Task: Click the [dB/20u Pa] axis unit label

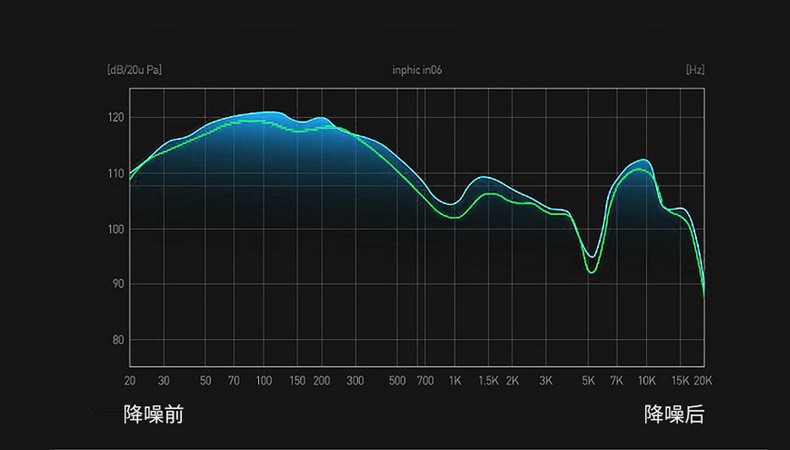Action: pyautogui.click(x=135, y=70)
